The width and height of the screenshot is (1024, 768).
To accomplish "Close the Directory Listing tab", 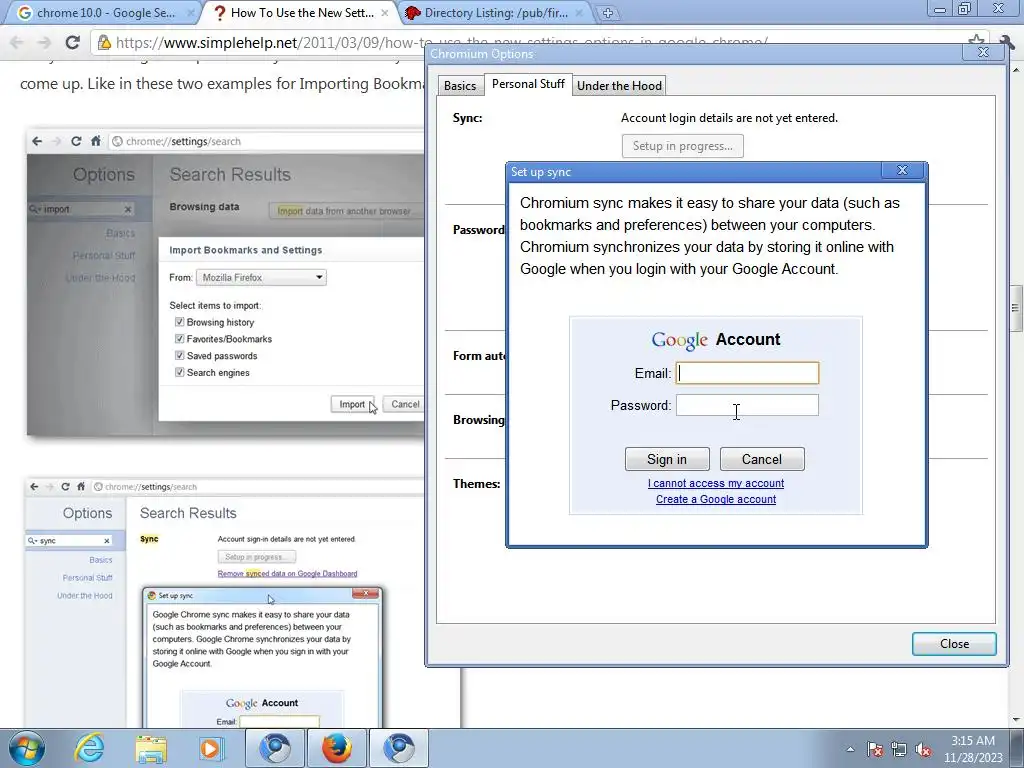I will pos(579,12).
